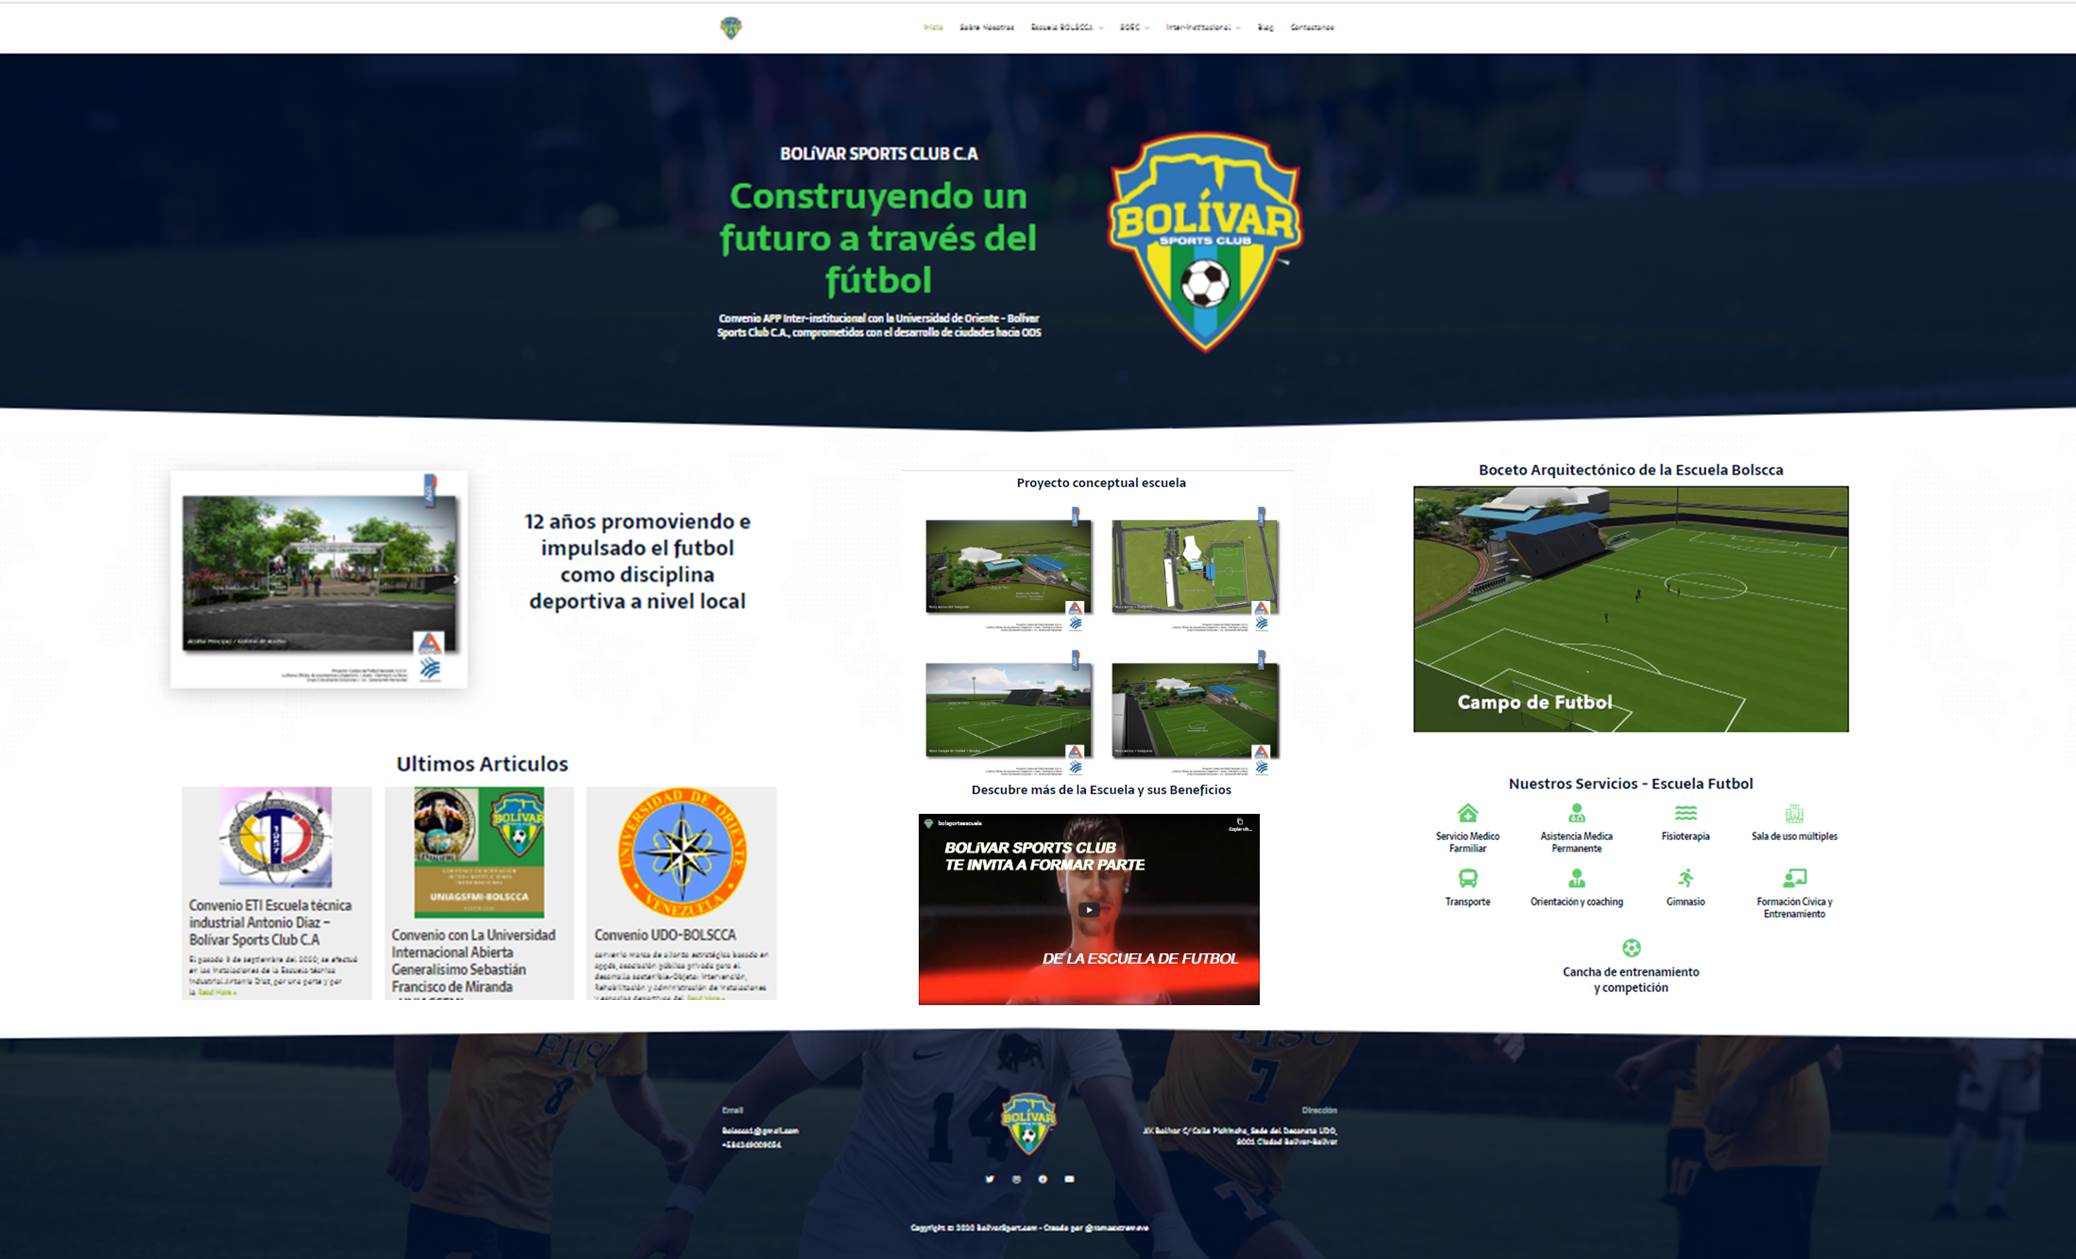Click the Servicio Medico Familiar label
The image size is (2076, 1259).
[x=1467, y=842]
